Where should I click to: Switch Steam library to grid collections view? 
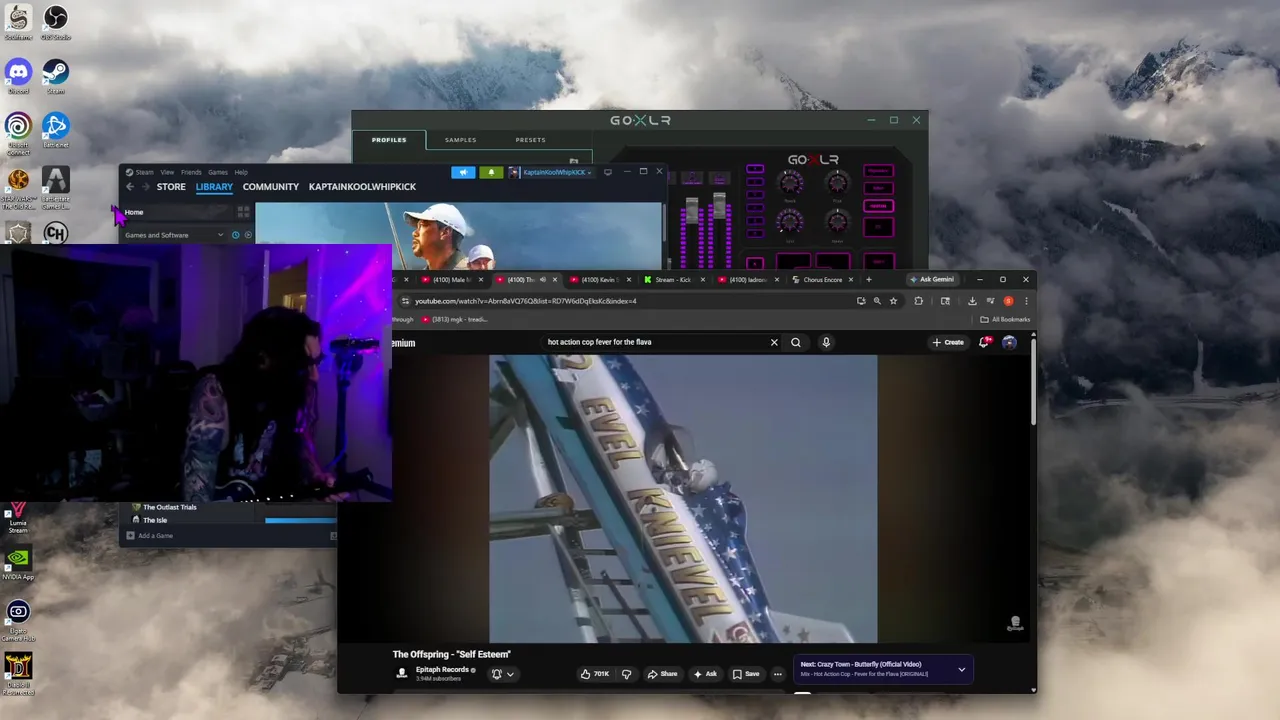pyautogui.click(x=243, y=212)
